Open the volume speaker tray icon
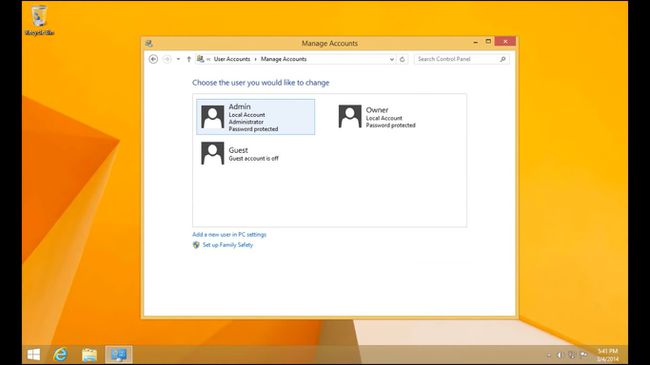The height and width of the screenshot is (365, 650). pyautogui.click(x=560, y=355)
